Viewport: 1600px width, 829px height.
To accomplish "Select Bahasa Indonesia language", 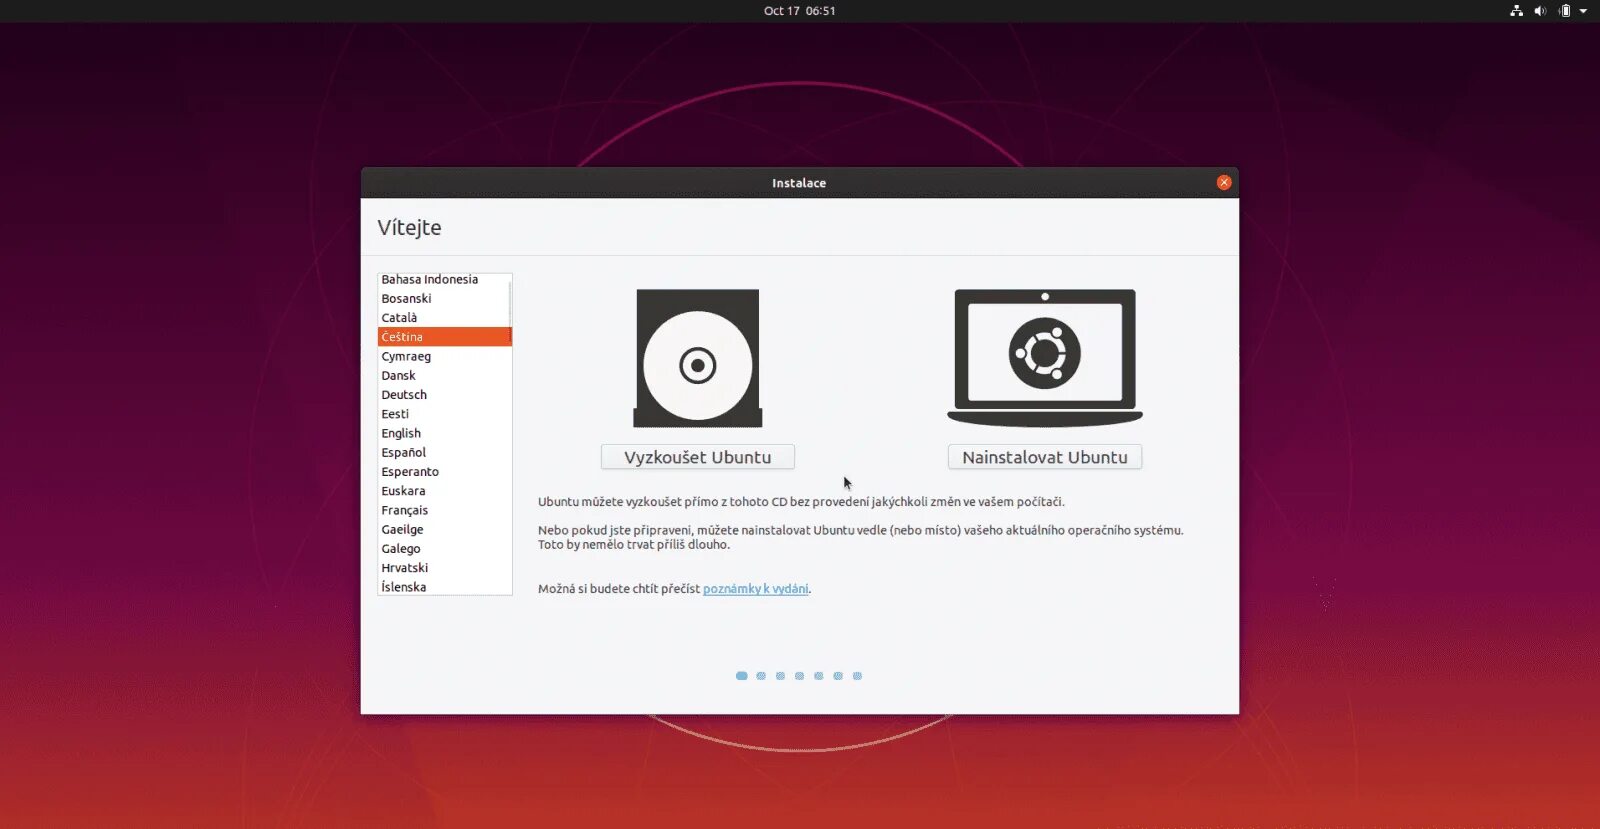I will [444, 279].
